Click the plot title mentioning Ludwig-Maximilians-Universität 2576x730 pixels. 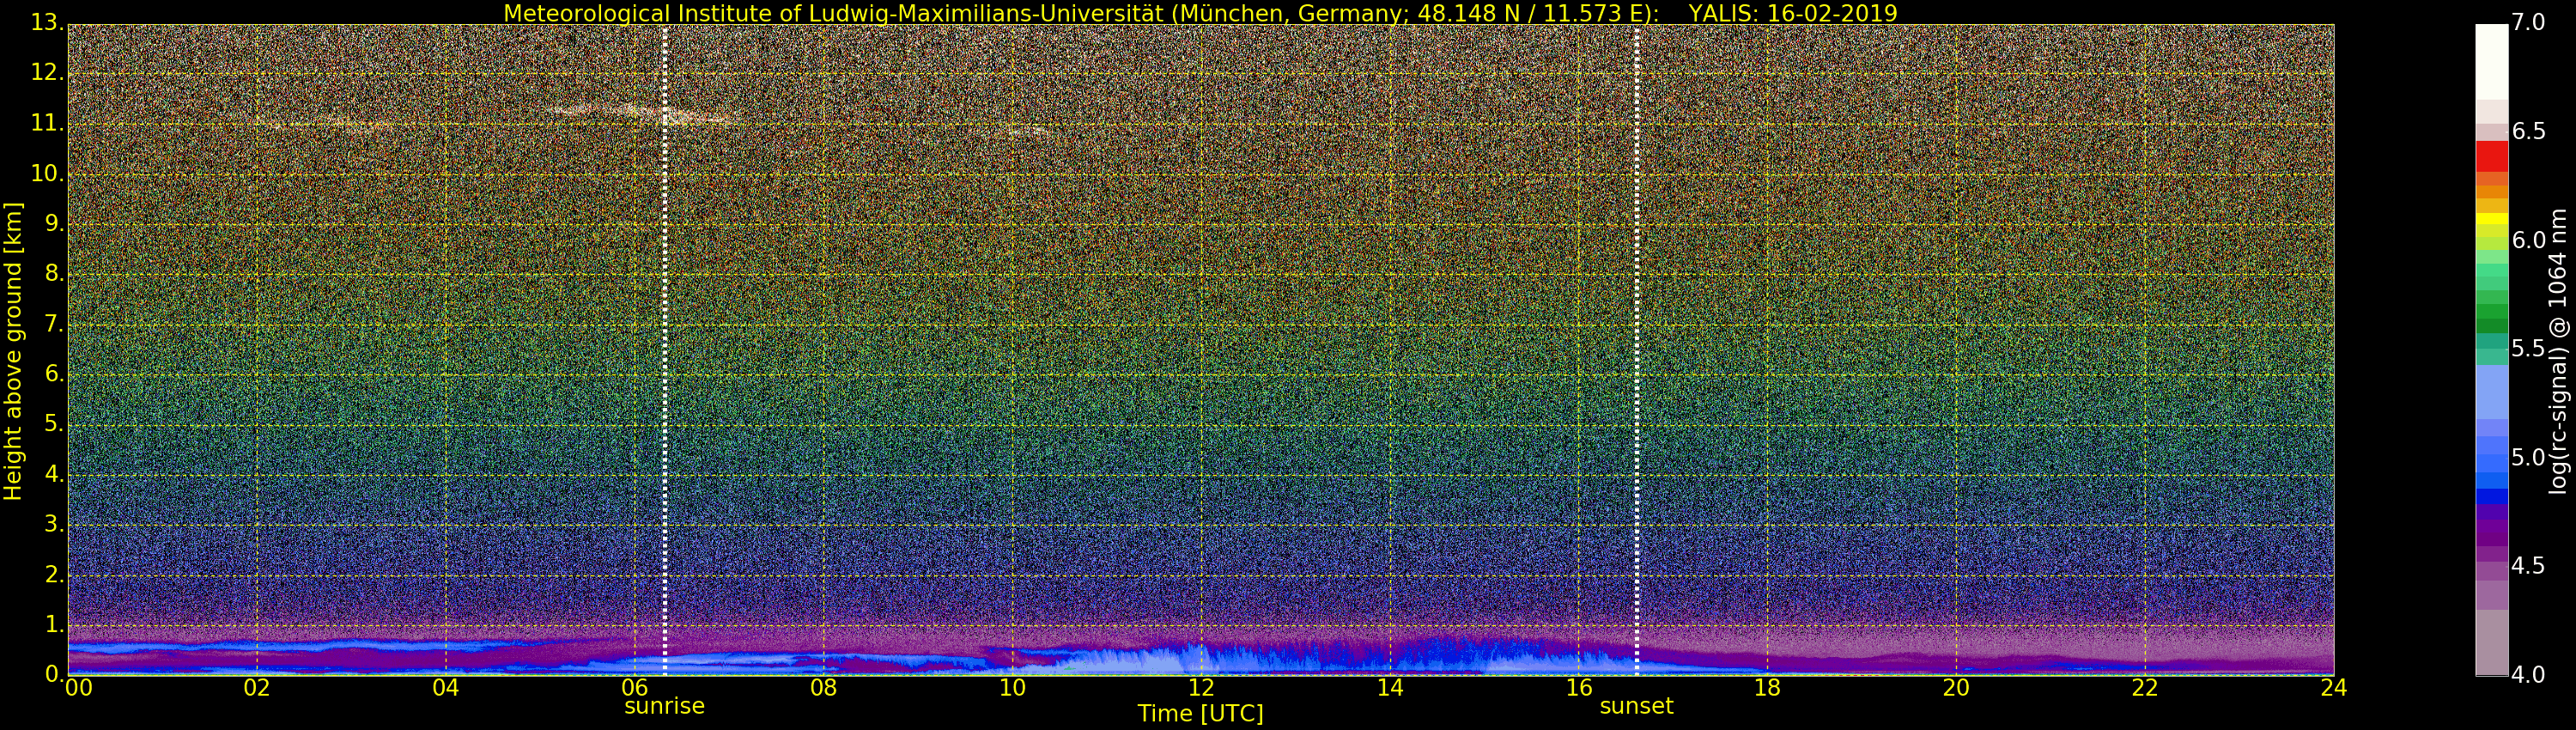pyautogui.click(x=1200, y=13)
